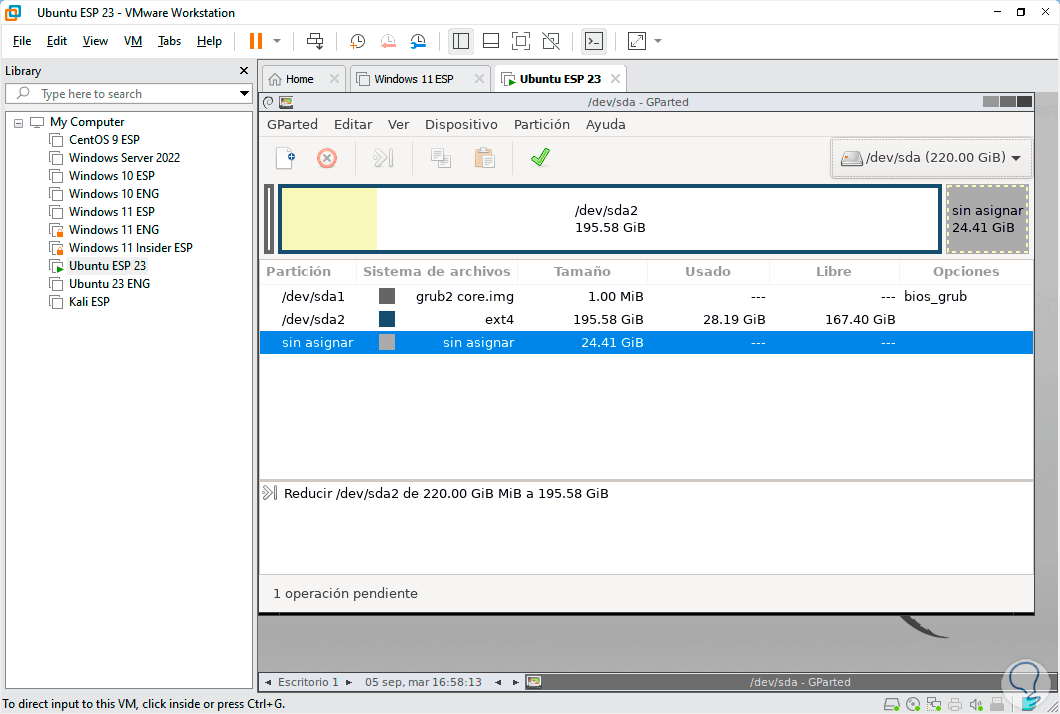Screen dimensions: 1060x714
Task: Click the paste partition icon
Action: click(x=484, y=158)
